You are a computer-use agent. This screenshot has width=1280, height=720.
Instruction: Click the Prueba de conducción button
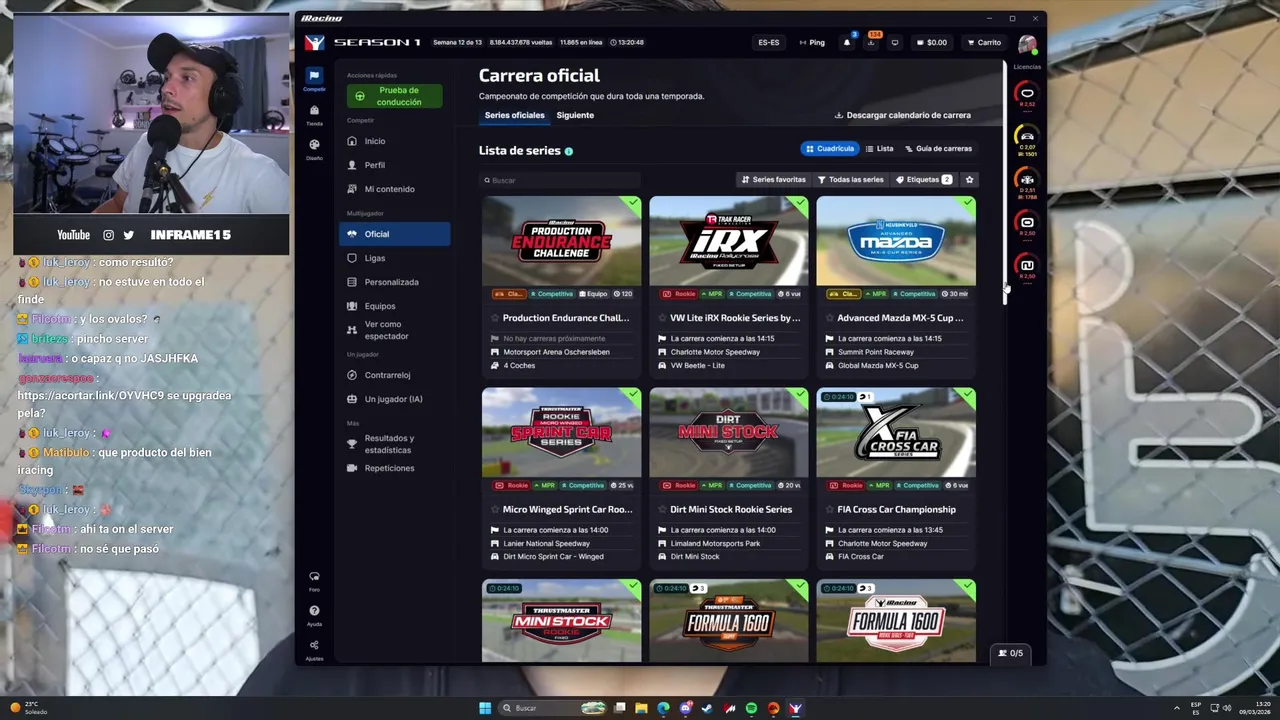tap(394, 96)
